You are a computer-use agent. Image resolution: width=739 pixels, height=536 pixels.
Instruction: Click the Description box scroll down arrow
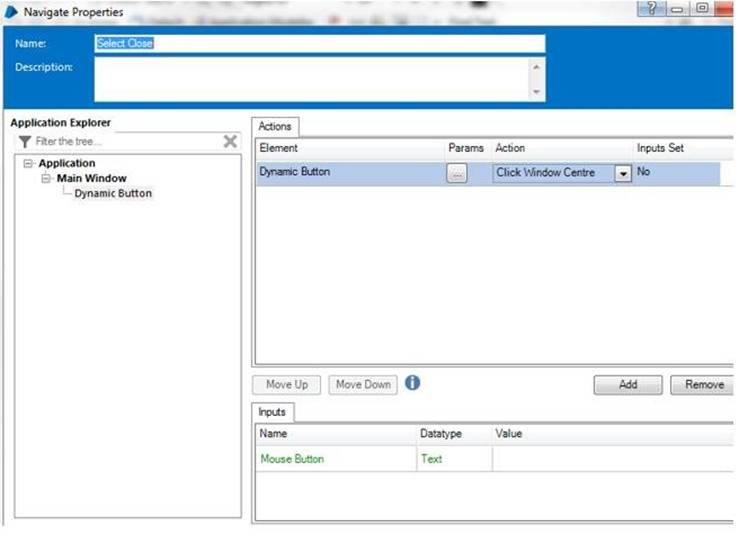[538, 92]
